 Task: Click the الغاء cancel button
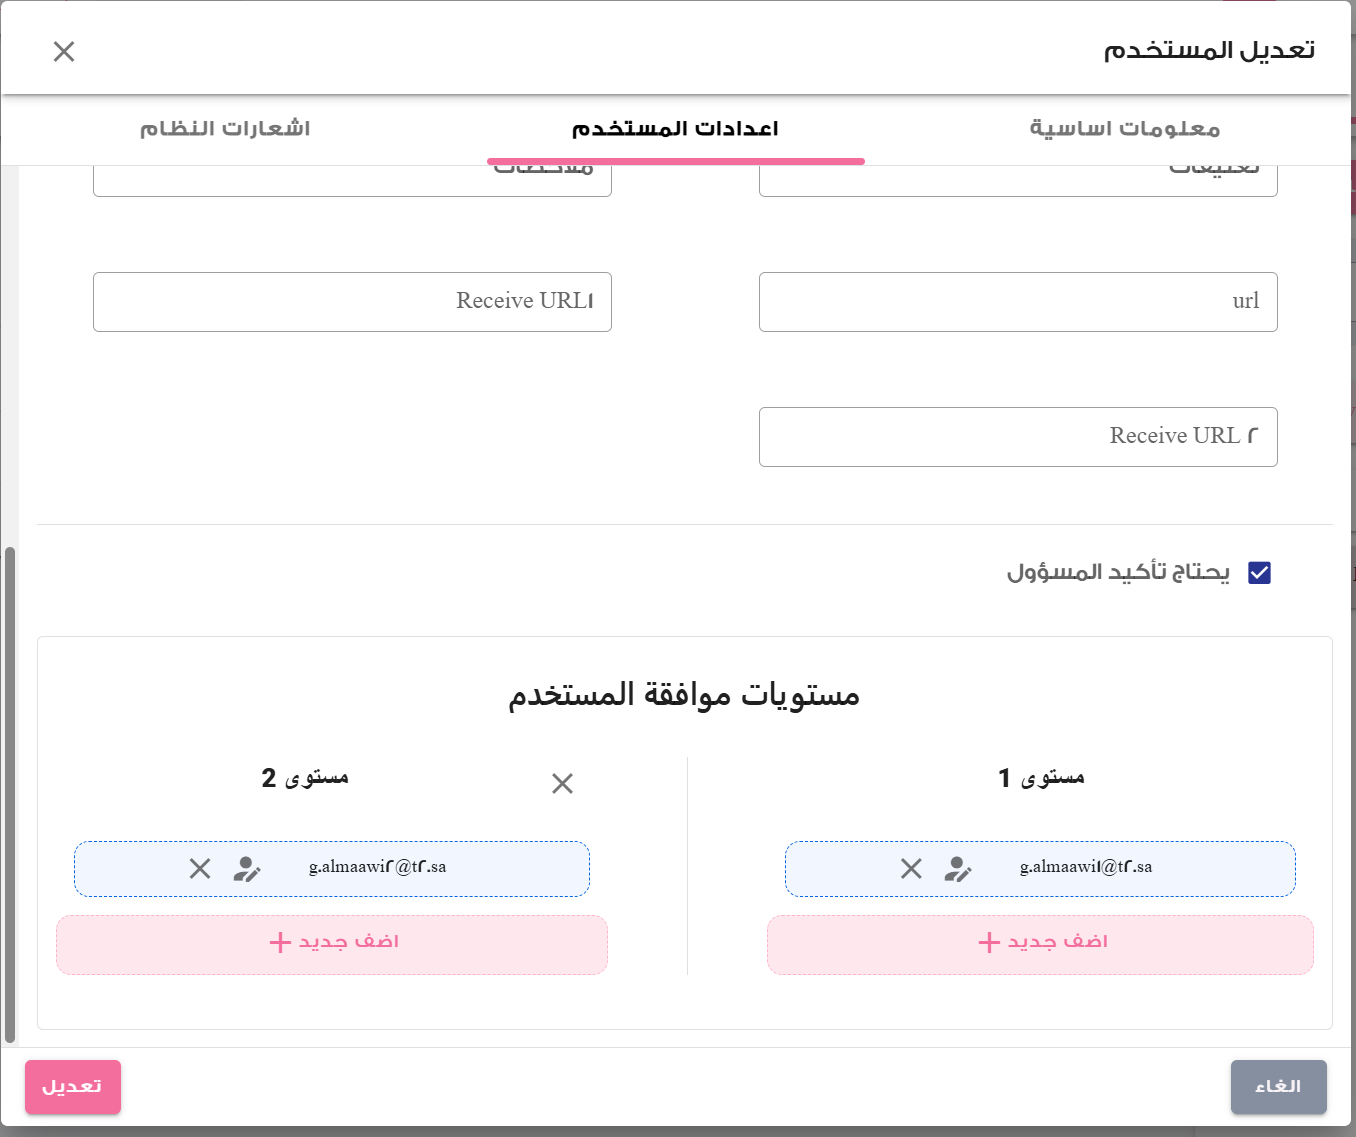click(x=1279, y=1087)
